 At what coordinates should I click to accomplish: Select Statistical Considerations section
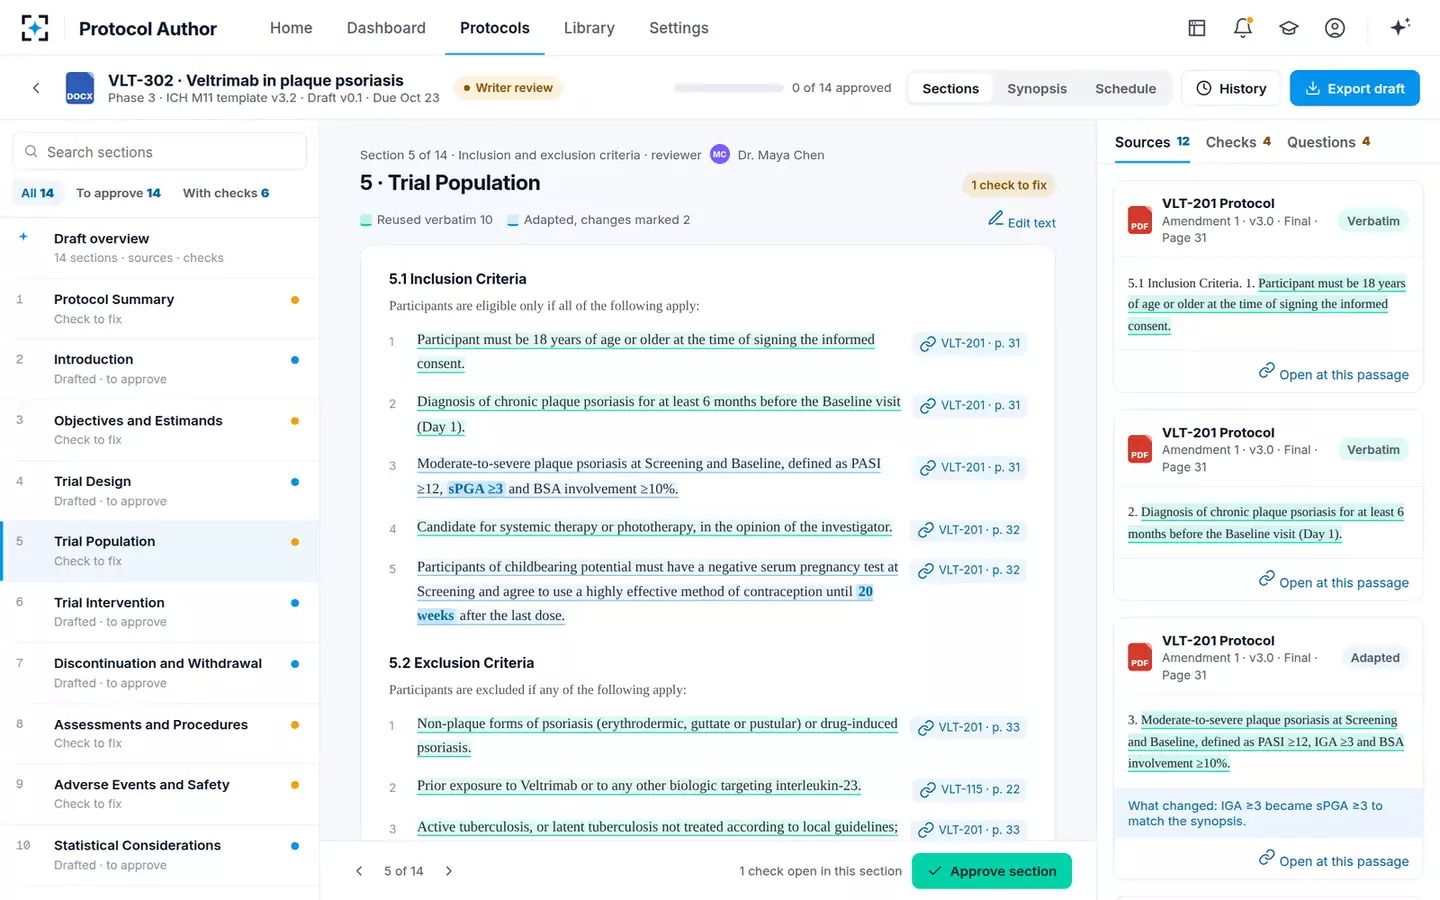point(160,855)
